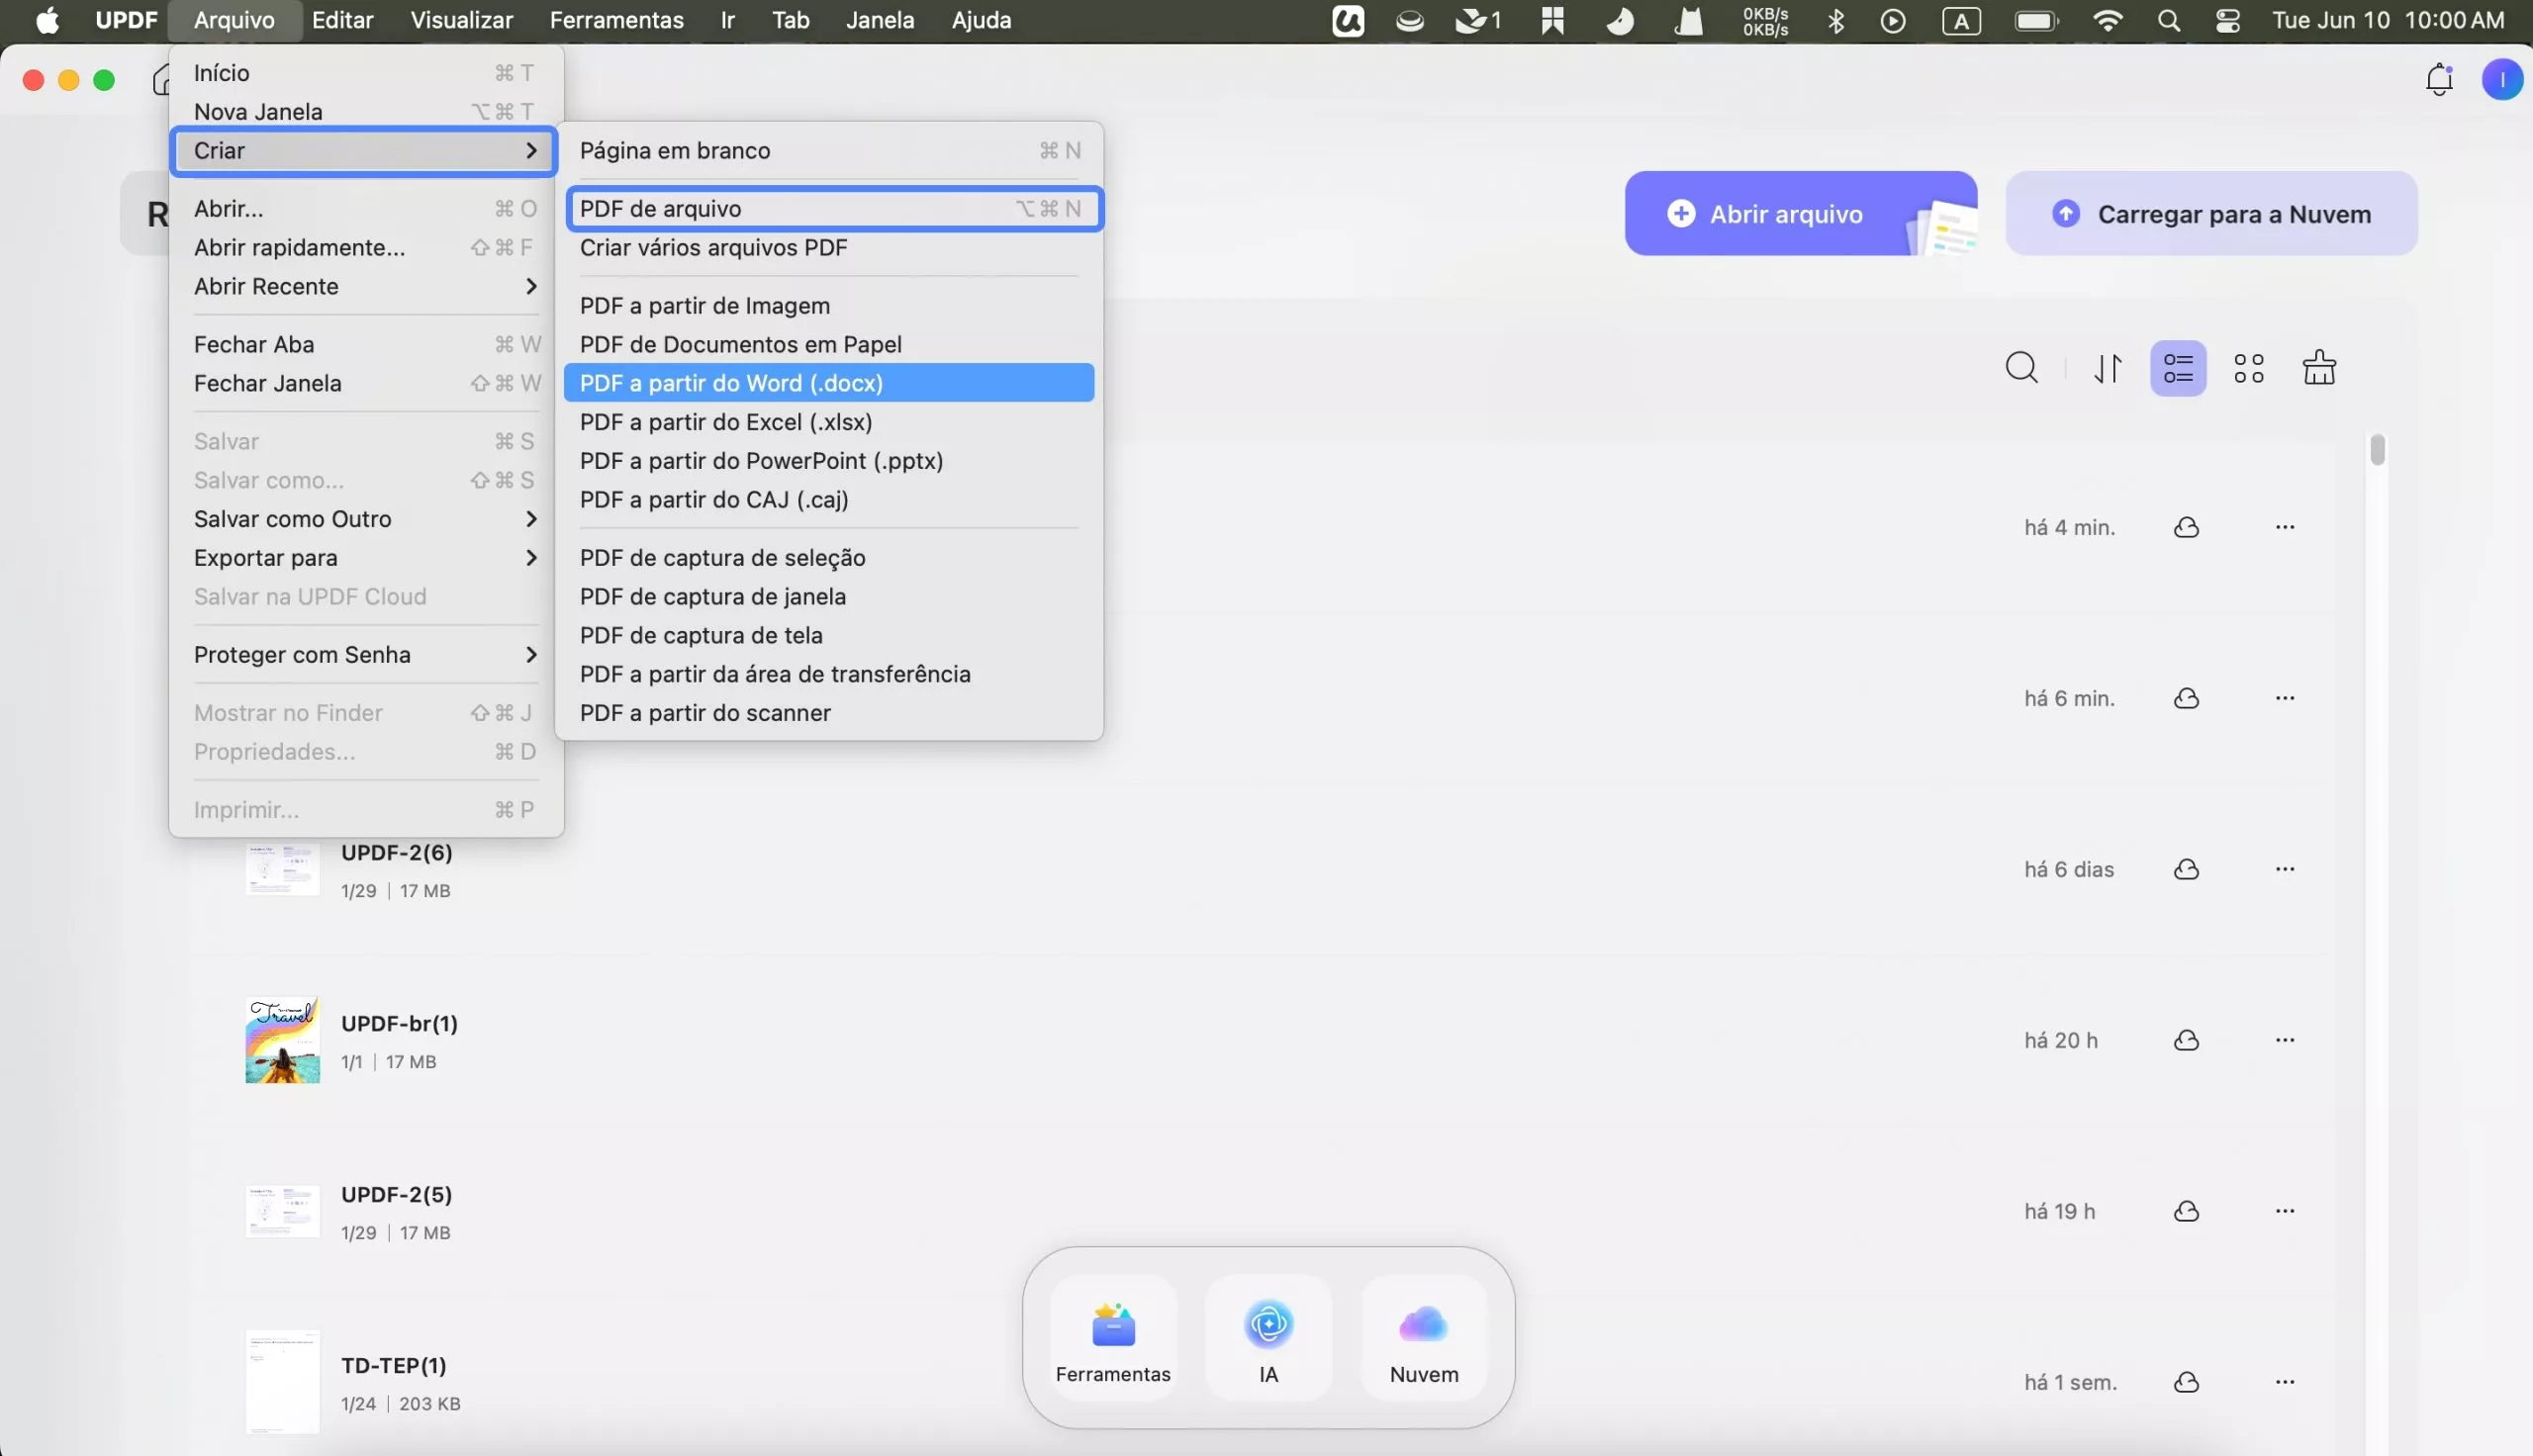
Task: Open the notifications bell
Action: click(x=2440, y=80)
